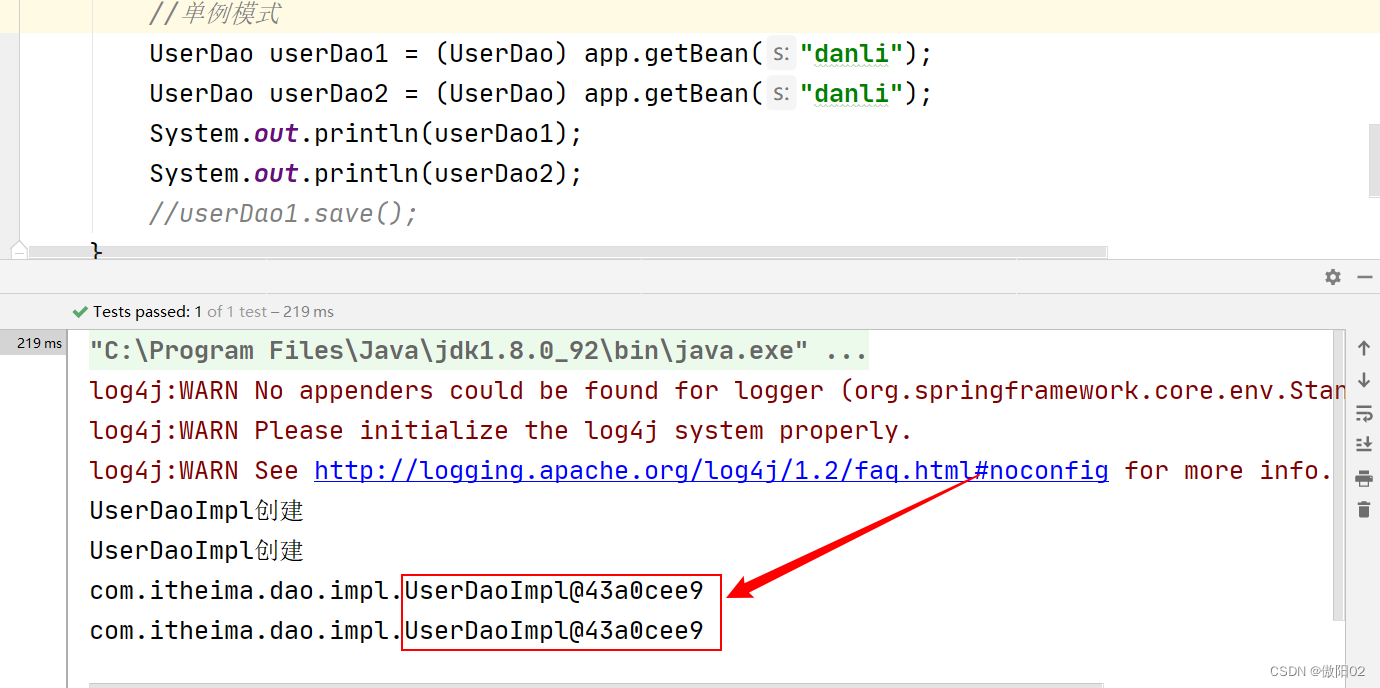Hide the Run tool window with dash icon
The height and width of the screenshot is (688, 1380).
[1365, 277]
